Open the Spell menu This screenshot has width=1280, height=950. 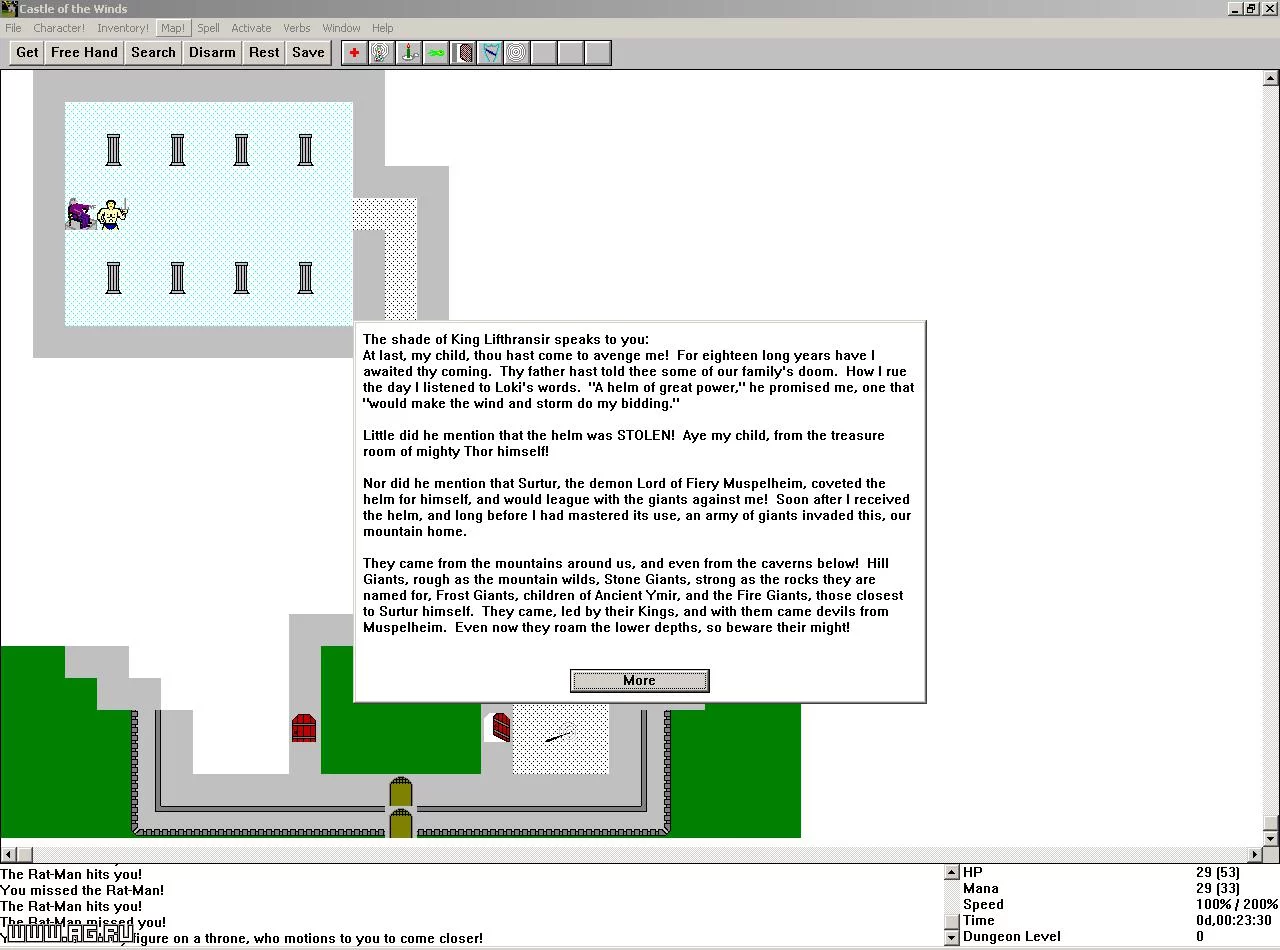pos(208,28)
